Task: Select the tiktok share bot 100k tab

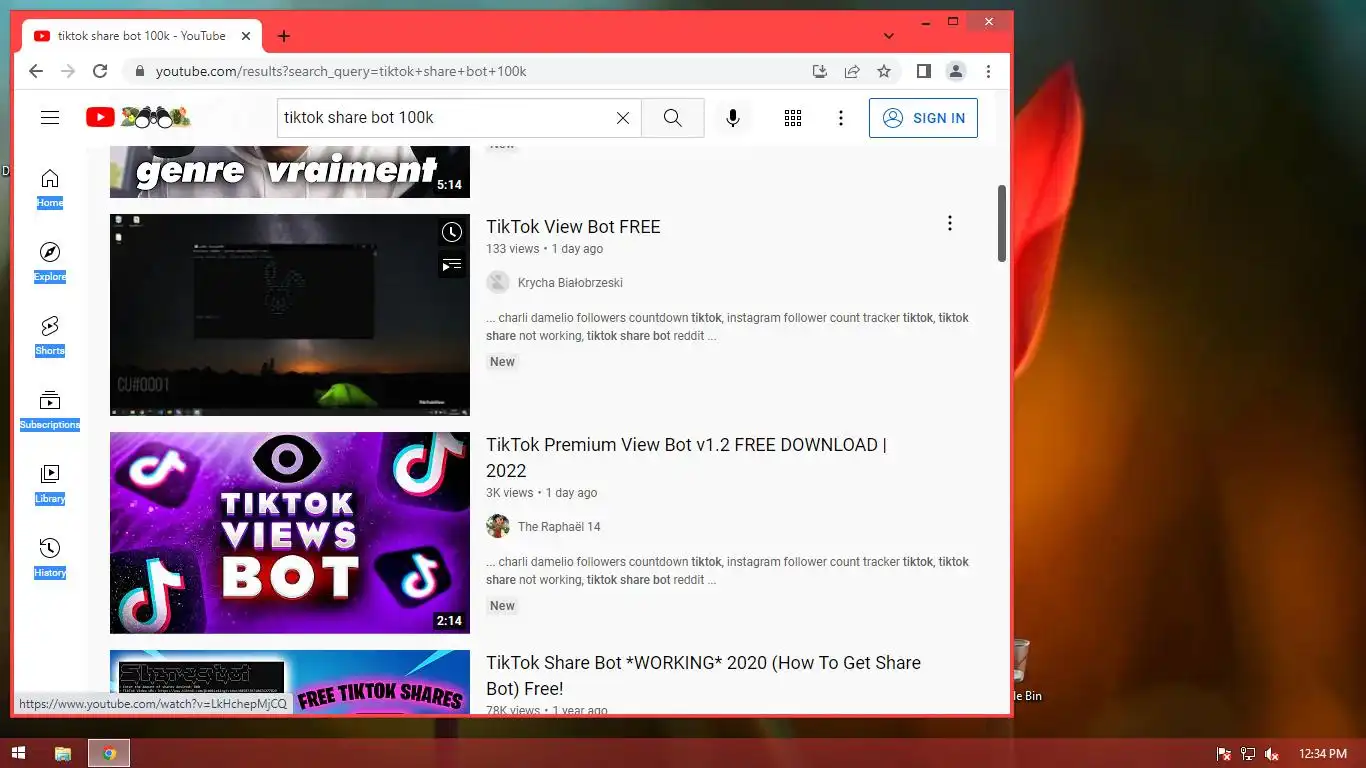Action: pyautogui.click(x=141, y=36)
